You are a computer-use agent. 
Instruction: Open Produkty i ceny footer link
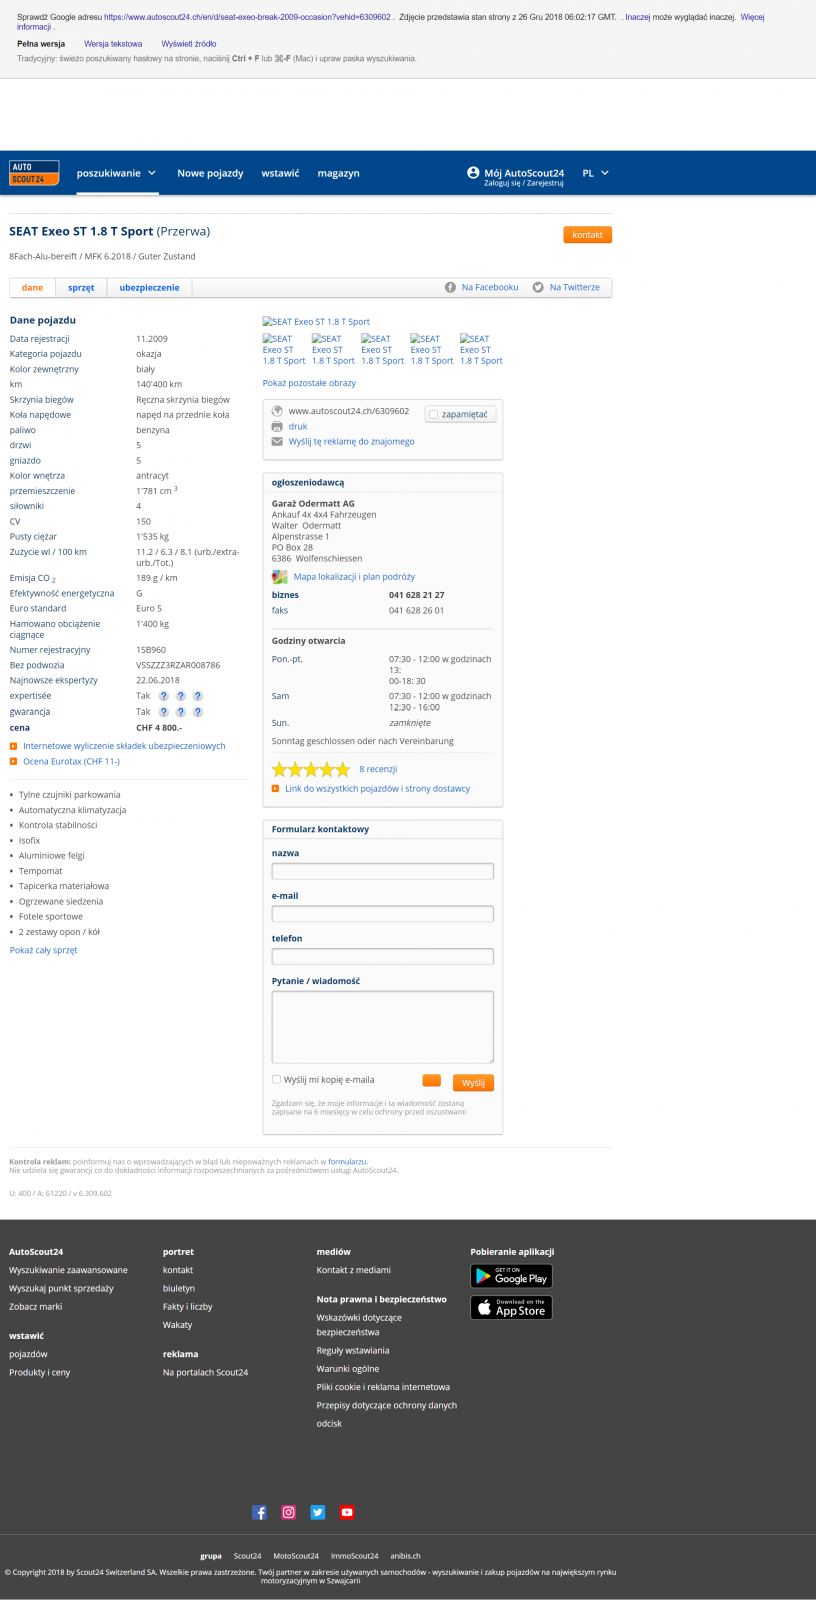[x=39, y=1372]
